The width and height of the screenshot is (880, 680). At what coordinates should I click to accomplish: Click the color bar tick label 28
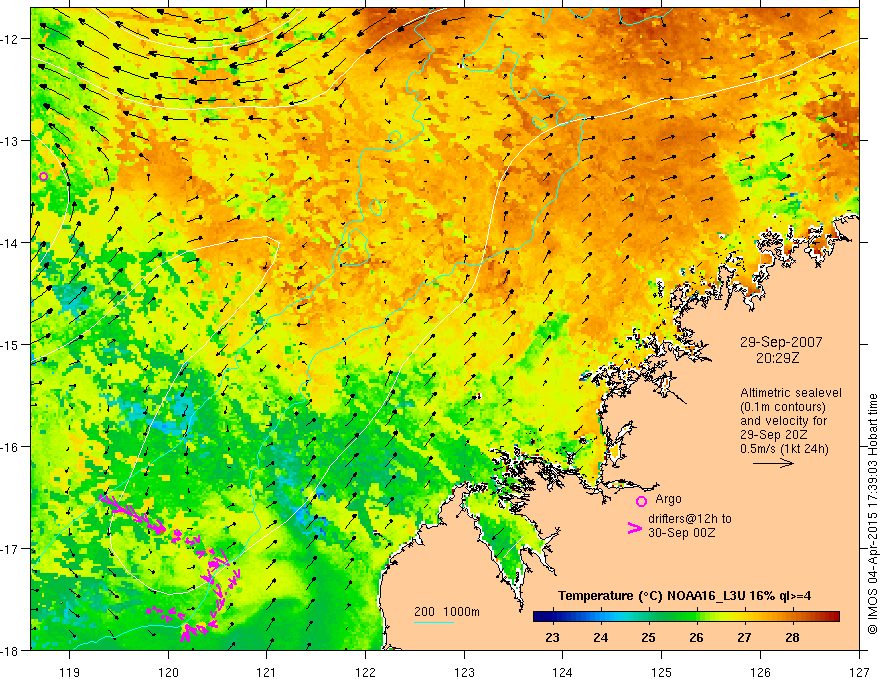coord(792,637)
